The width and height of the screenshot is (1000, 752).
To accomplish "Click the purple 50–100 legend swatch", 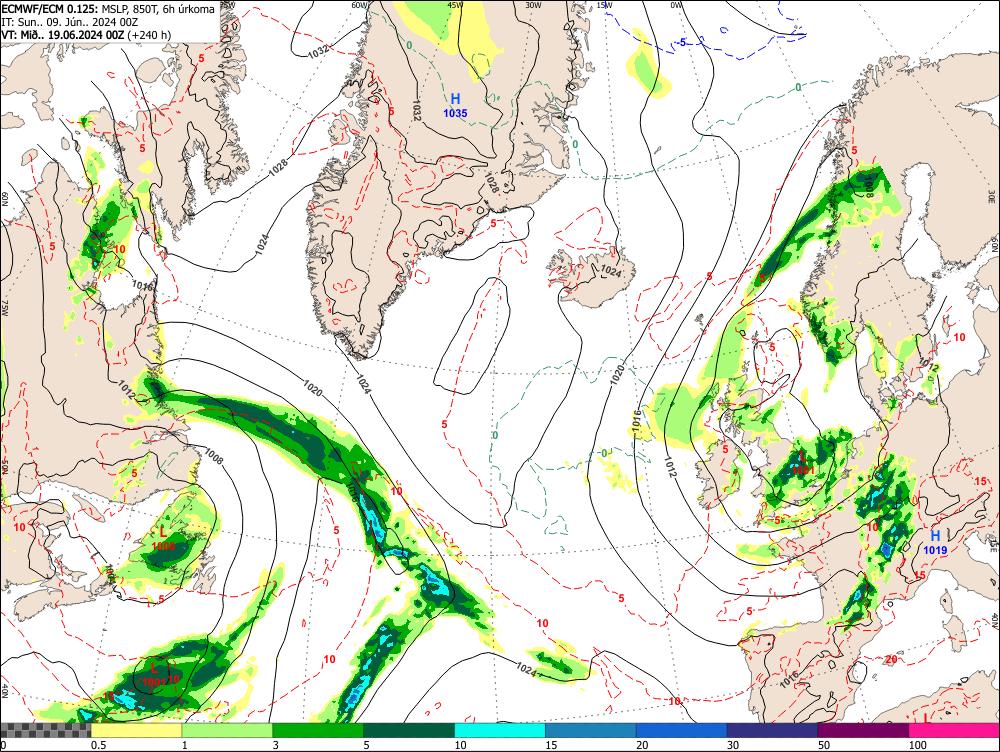I will click(x=864, y=730).
